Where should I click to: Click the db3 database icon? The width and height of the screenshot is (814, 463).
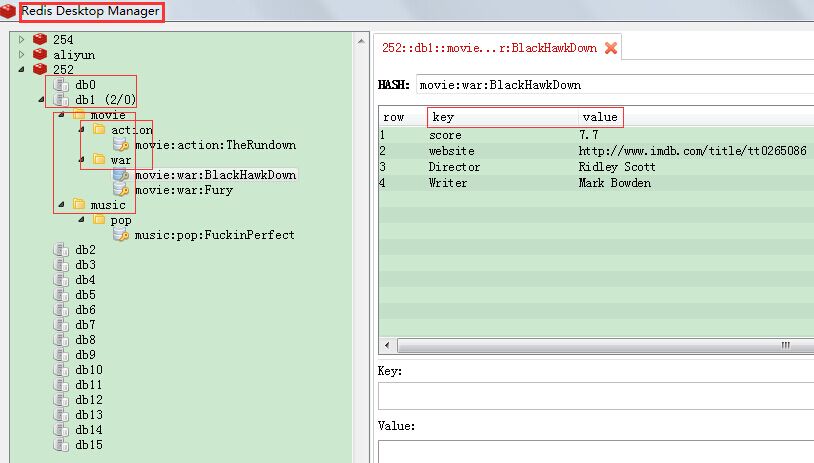(x=61, y=265)
